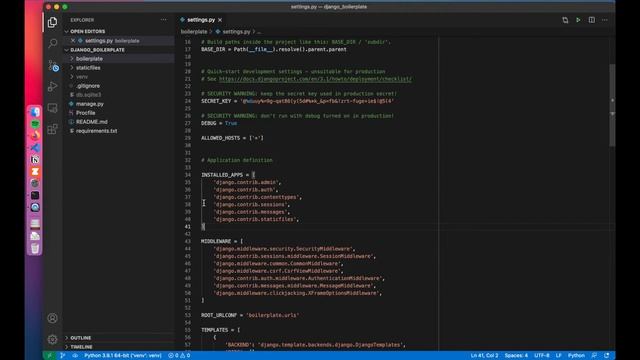
Task: Collapse the Open Editors section
Action: click(87, 31)
